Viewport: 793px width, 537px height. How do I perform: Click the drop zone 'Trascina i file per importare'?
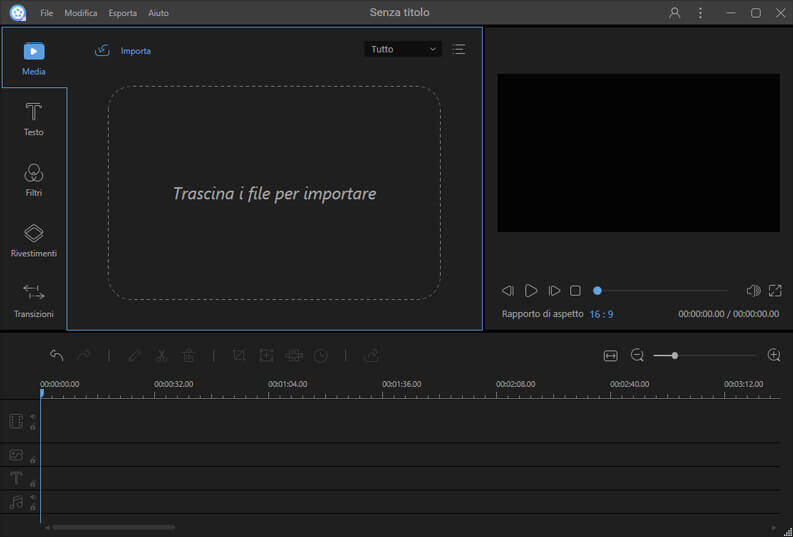tap(275, 193)
